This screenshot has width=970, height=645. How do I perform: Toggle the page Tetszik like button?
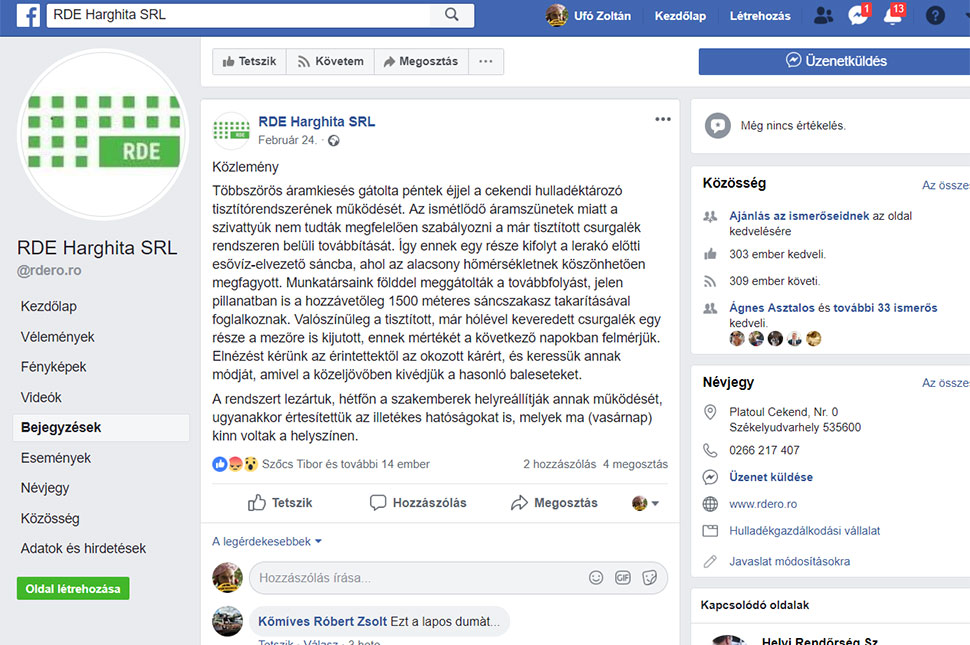click(248, 61)
